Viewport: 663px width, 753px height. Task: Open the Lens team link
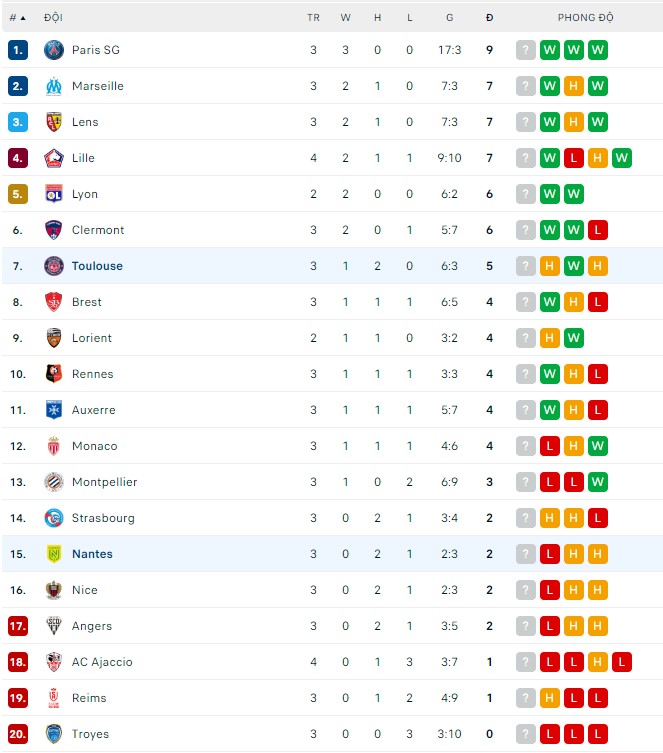(x=85, y=122)
